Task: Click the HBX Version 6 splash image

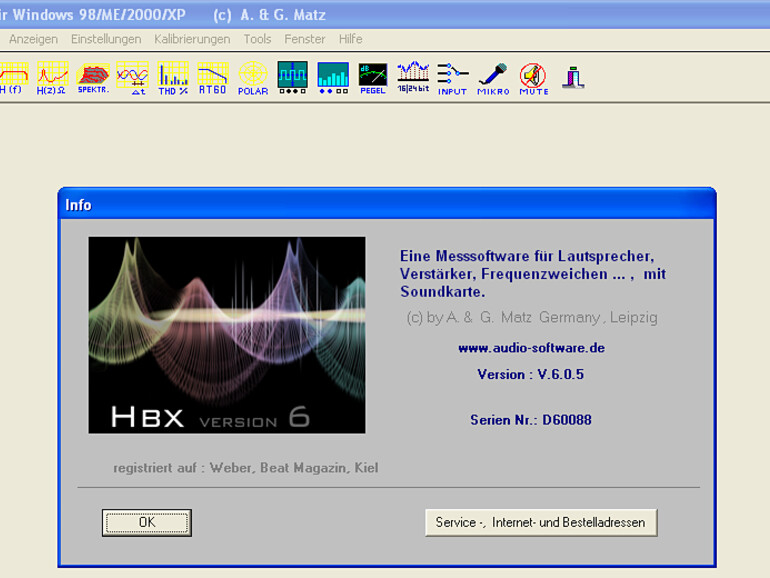Action: coord(227,335)
